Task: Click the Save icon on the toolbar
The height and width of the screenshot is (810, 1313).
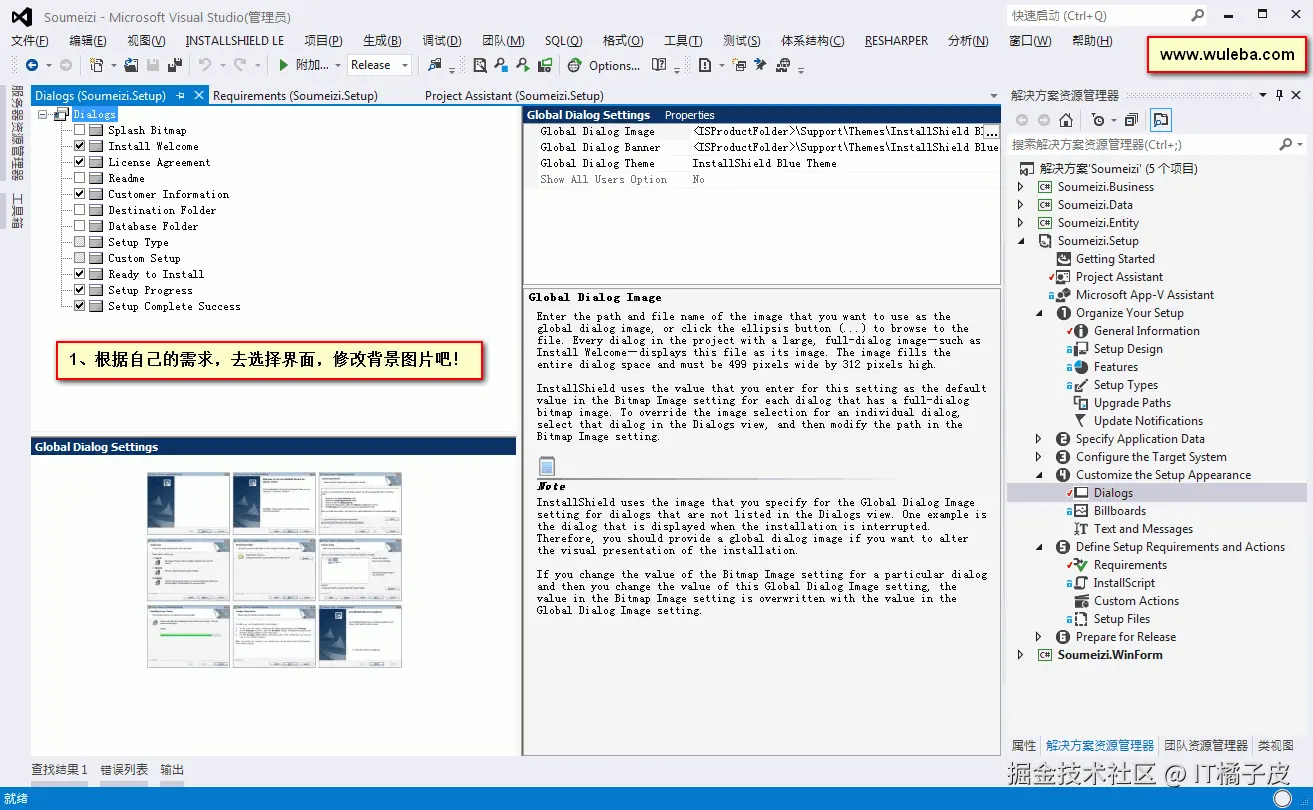Action: pos(153,64)
